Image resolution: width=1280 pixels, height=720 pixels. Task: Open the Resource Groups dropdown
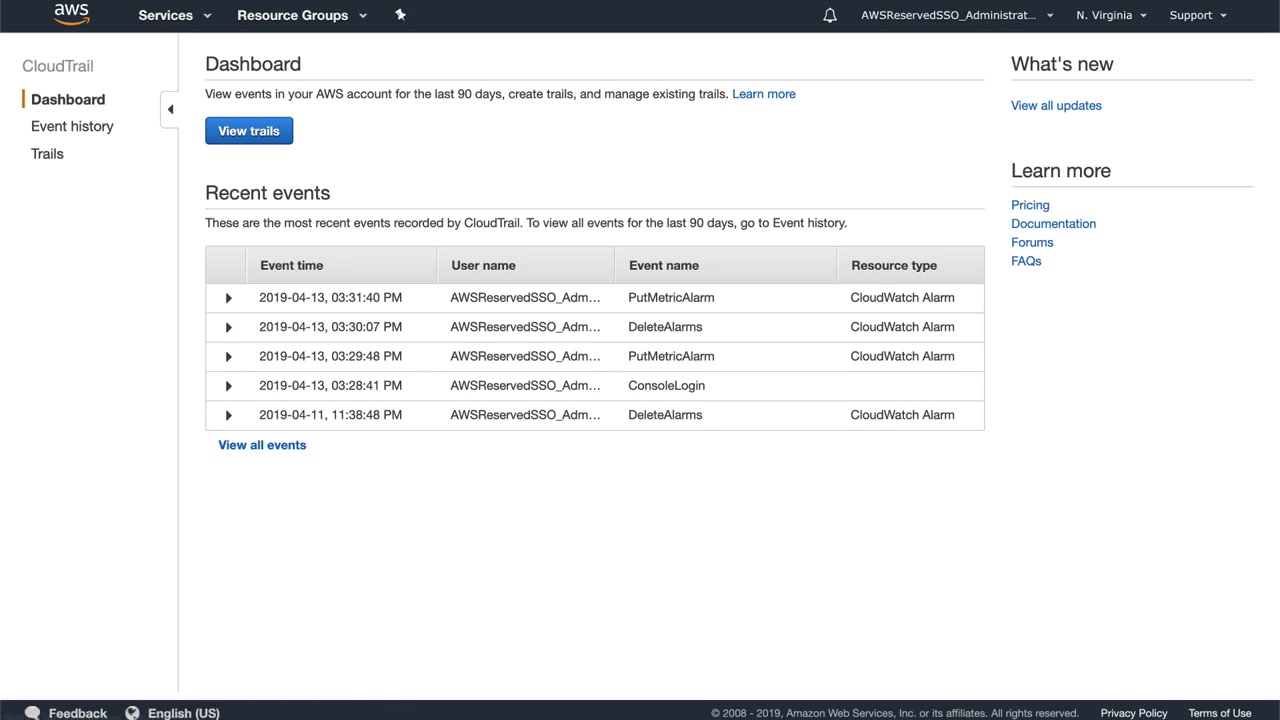301,15
